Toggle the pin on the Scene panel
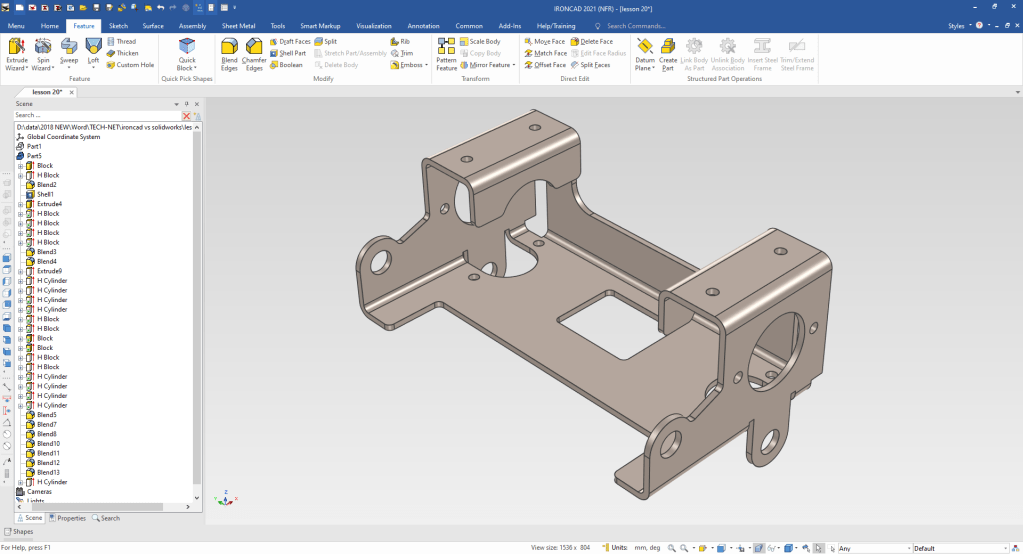Viewport: 1023px width, 554px height. (186, 104)
